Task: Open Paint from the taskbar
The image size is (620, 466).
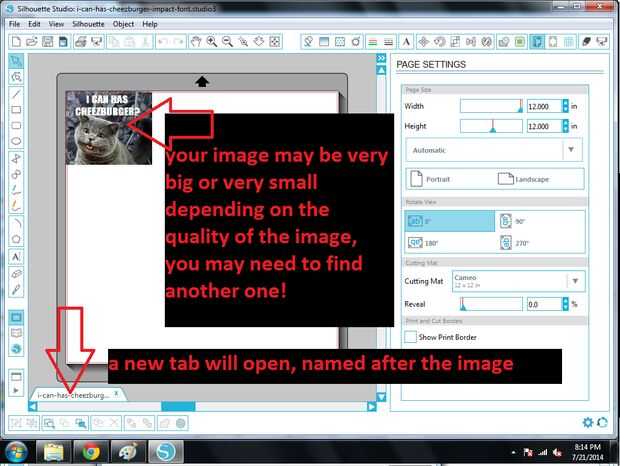Action: pyautogui.click(x=128, y=452)
